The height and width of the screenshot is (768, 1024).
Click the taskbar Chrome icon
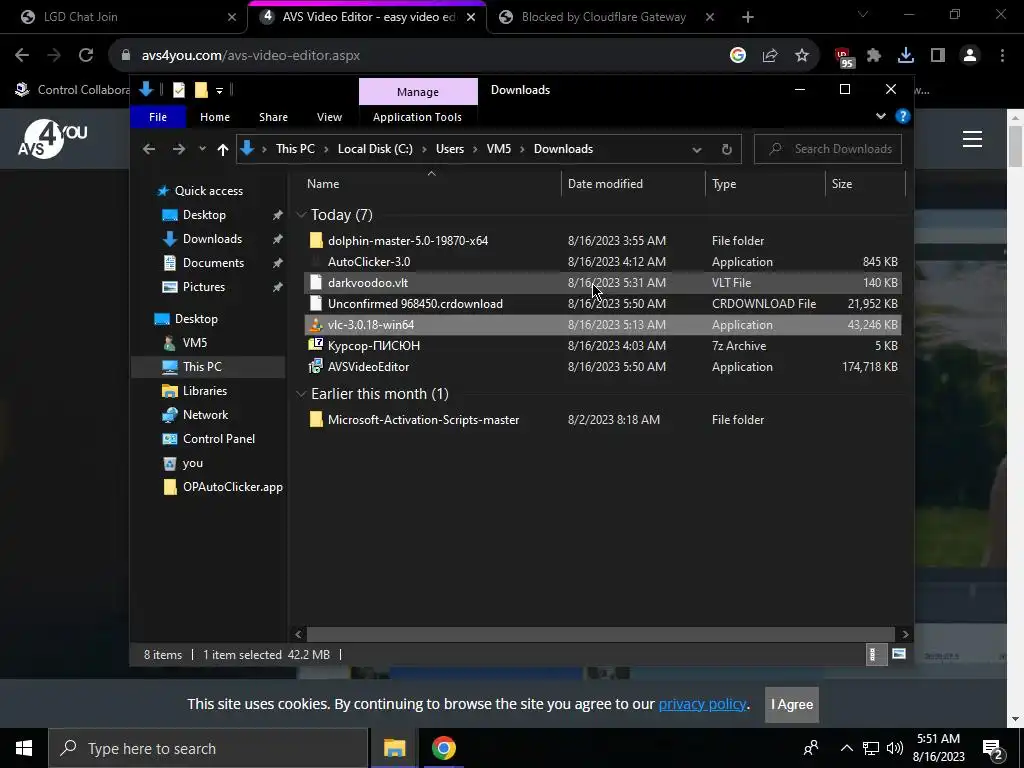[x=443, y=748]
